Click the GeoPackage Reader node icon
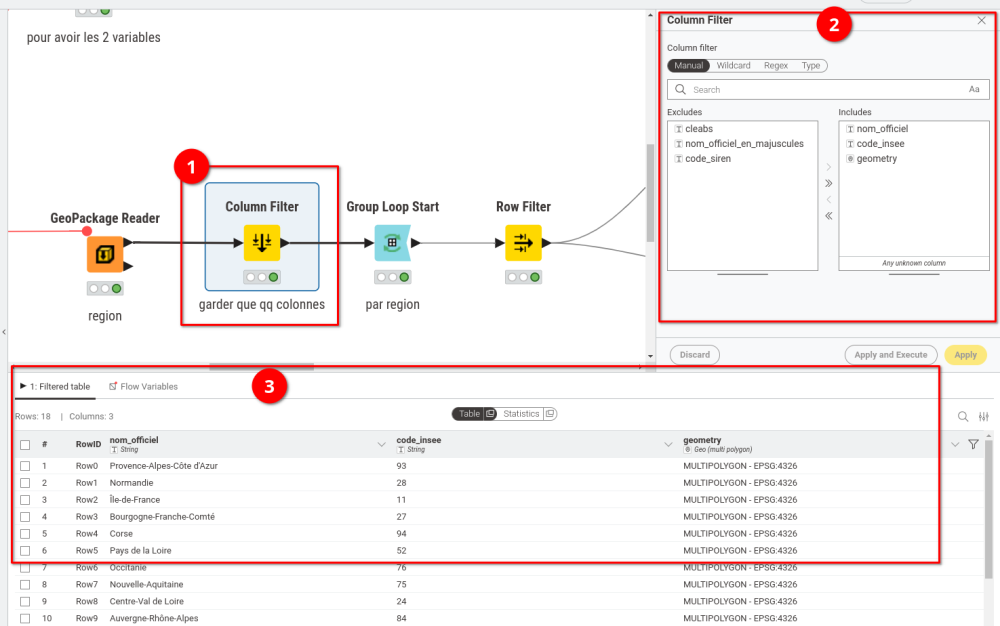Viewport: 1000px width, 626px height. click(105, 255)
